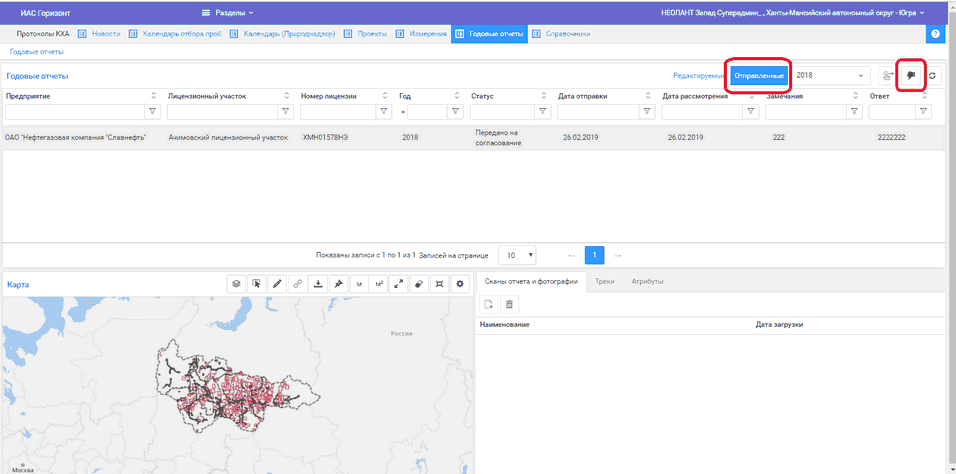Toggle area measurement M² tool
This screenshot has height=474, width=956.
click(379, 284)
